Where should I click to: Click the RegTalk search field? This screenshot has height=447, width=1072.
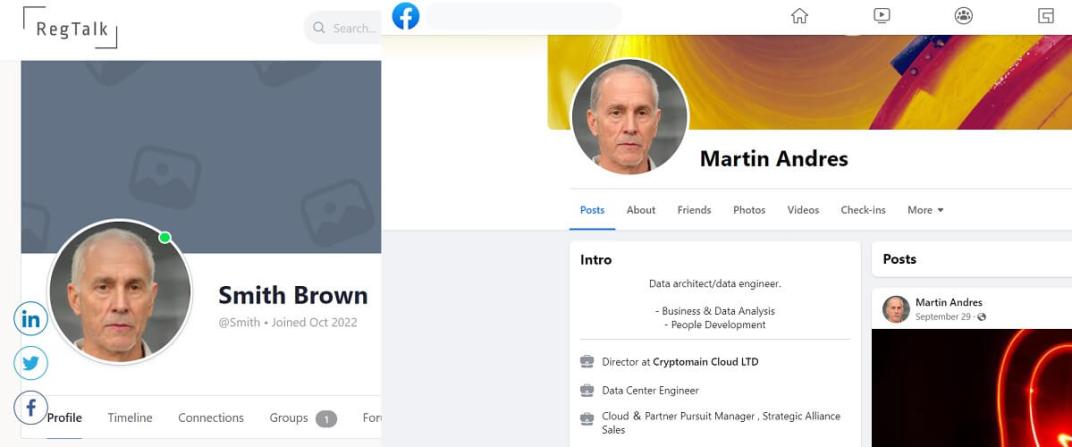point(343,28)
